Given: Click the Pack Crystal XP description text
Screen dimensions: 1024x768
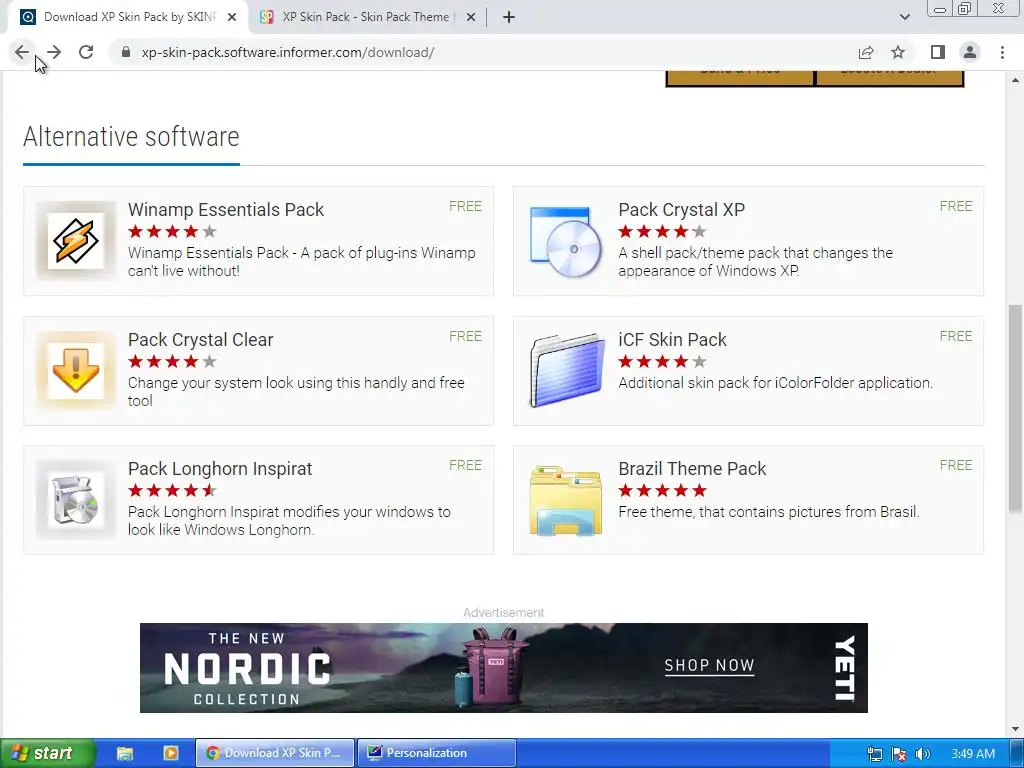Looking at the screenshot, I should pyautogui.click(x=756, y=262).
